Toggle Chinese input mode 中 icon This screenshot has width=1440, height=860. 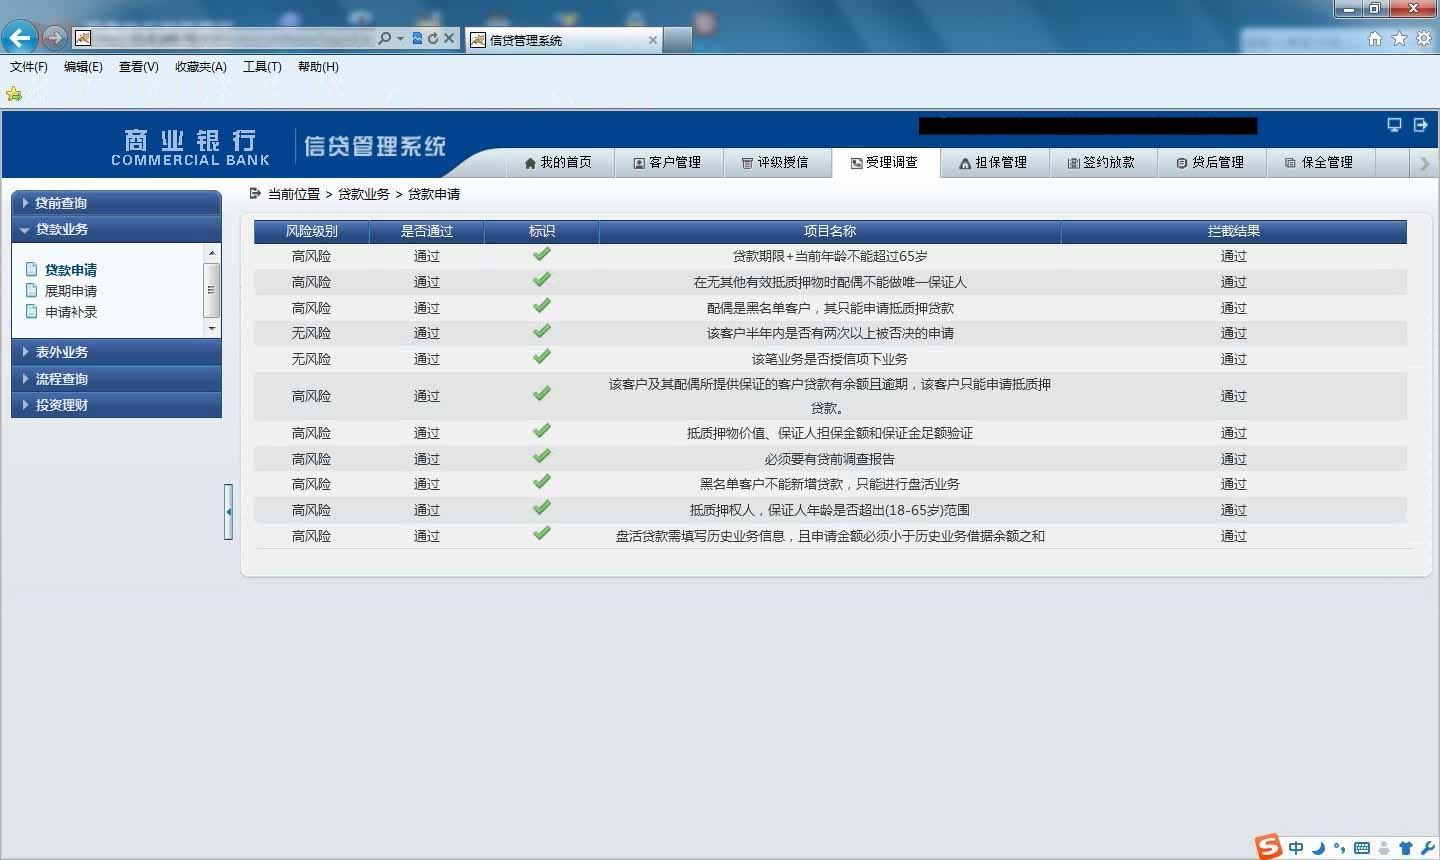(1296, 848)
